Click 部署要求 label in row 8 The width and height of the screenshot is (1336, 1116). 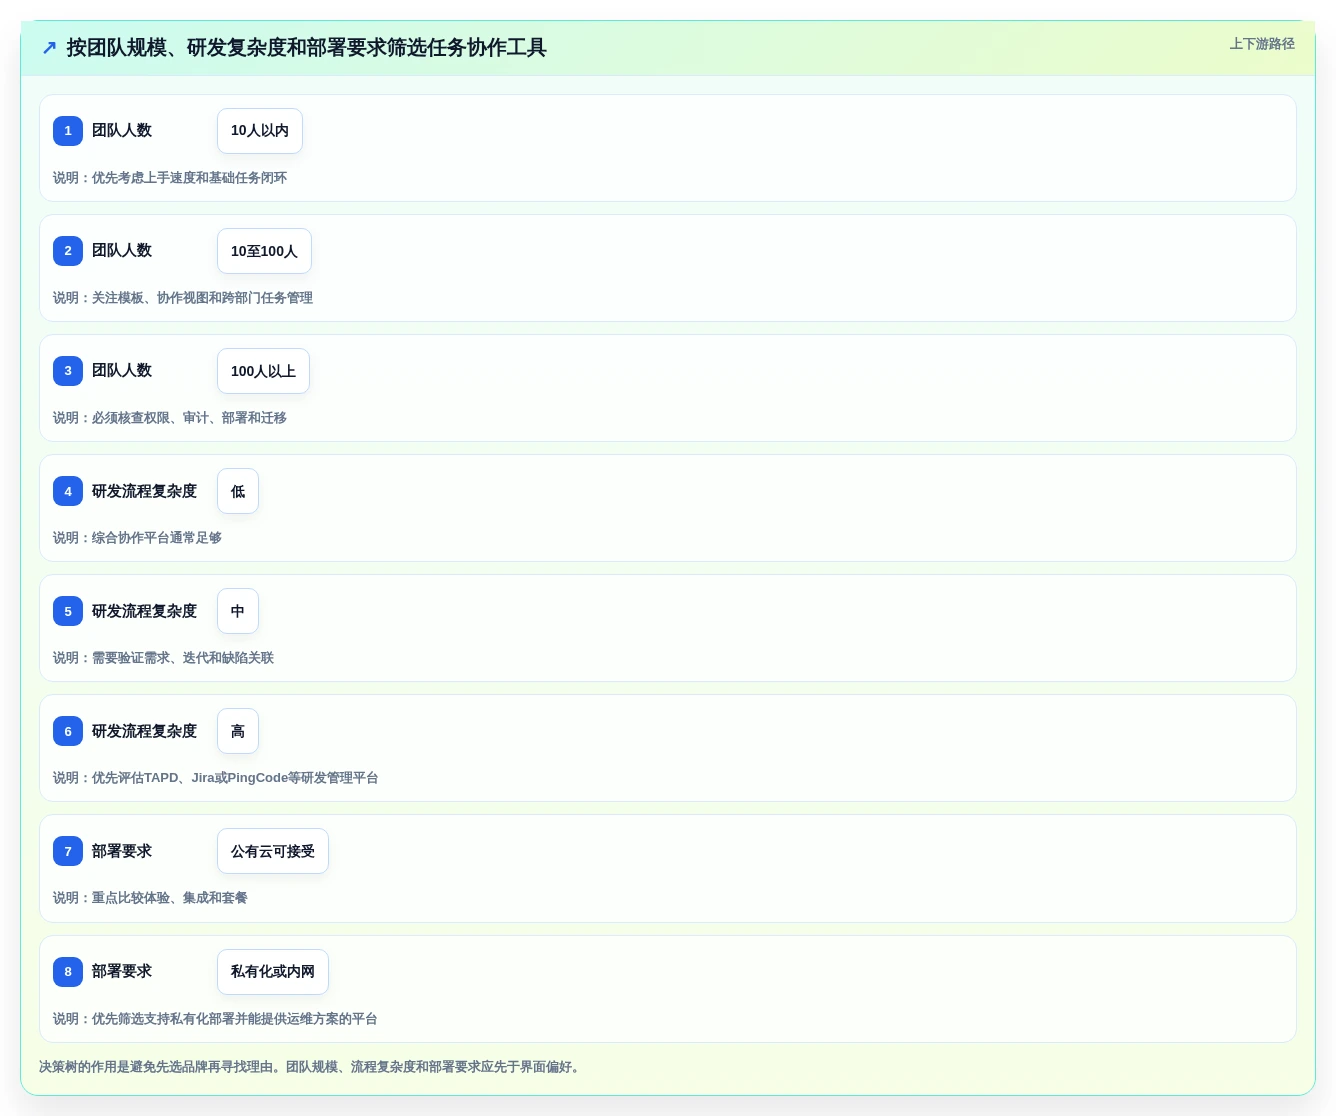click(x=122, y=971)
